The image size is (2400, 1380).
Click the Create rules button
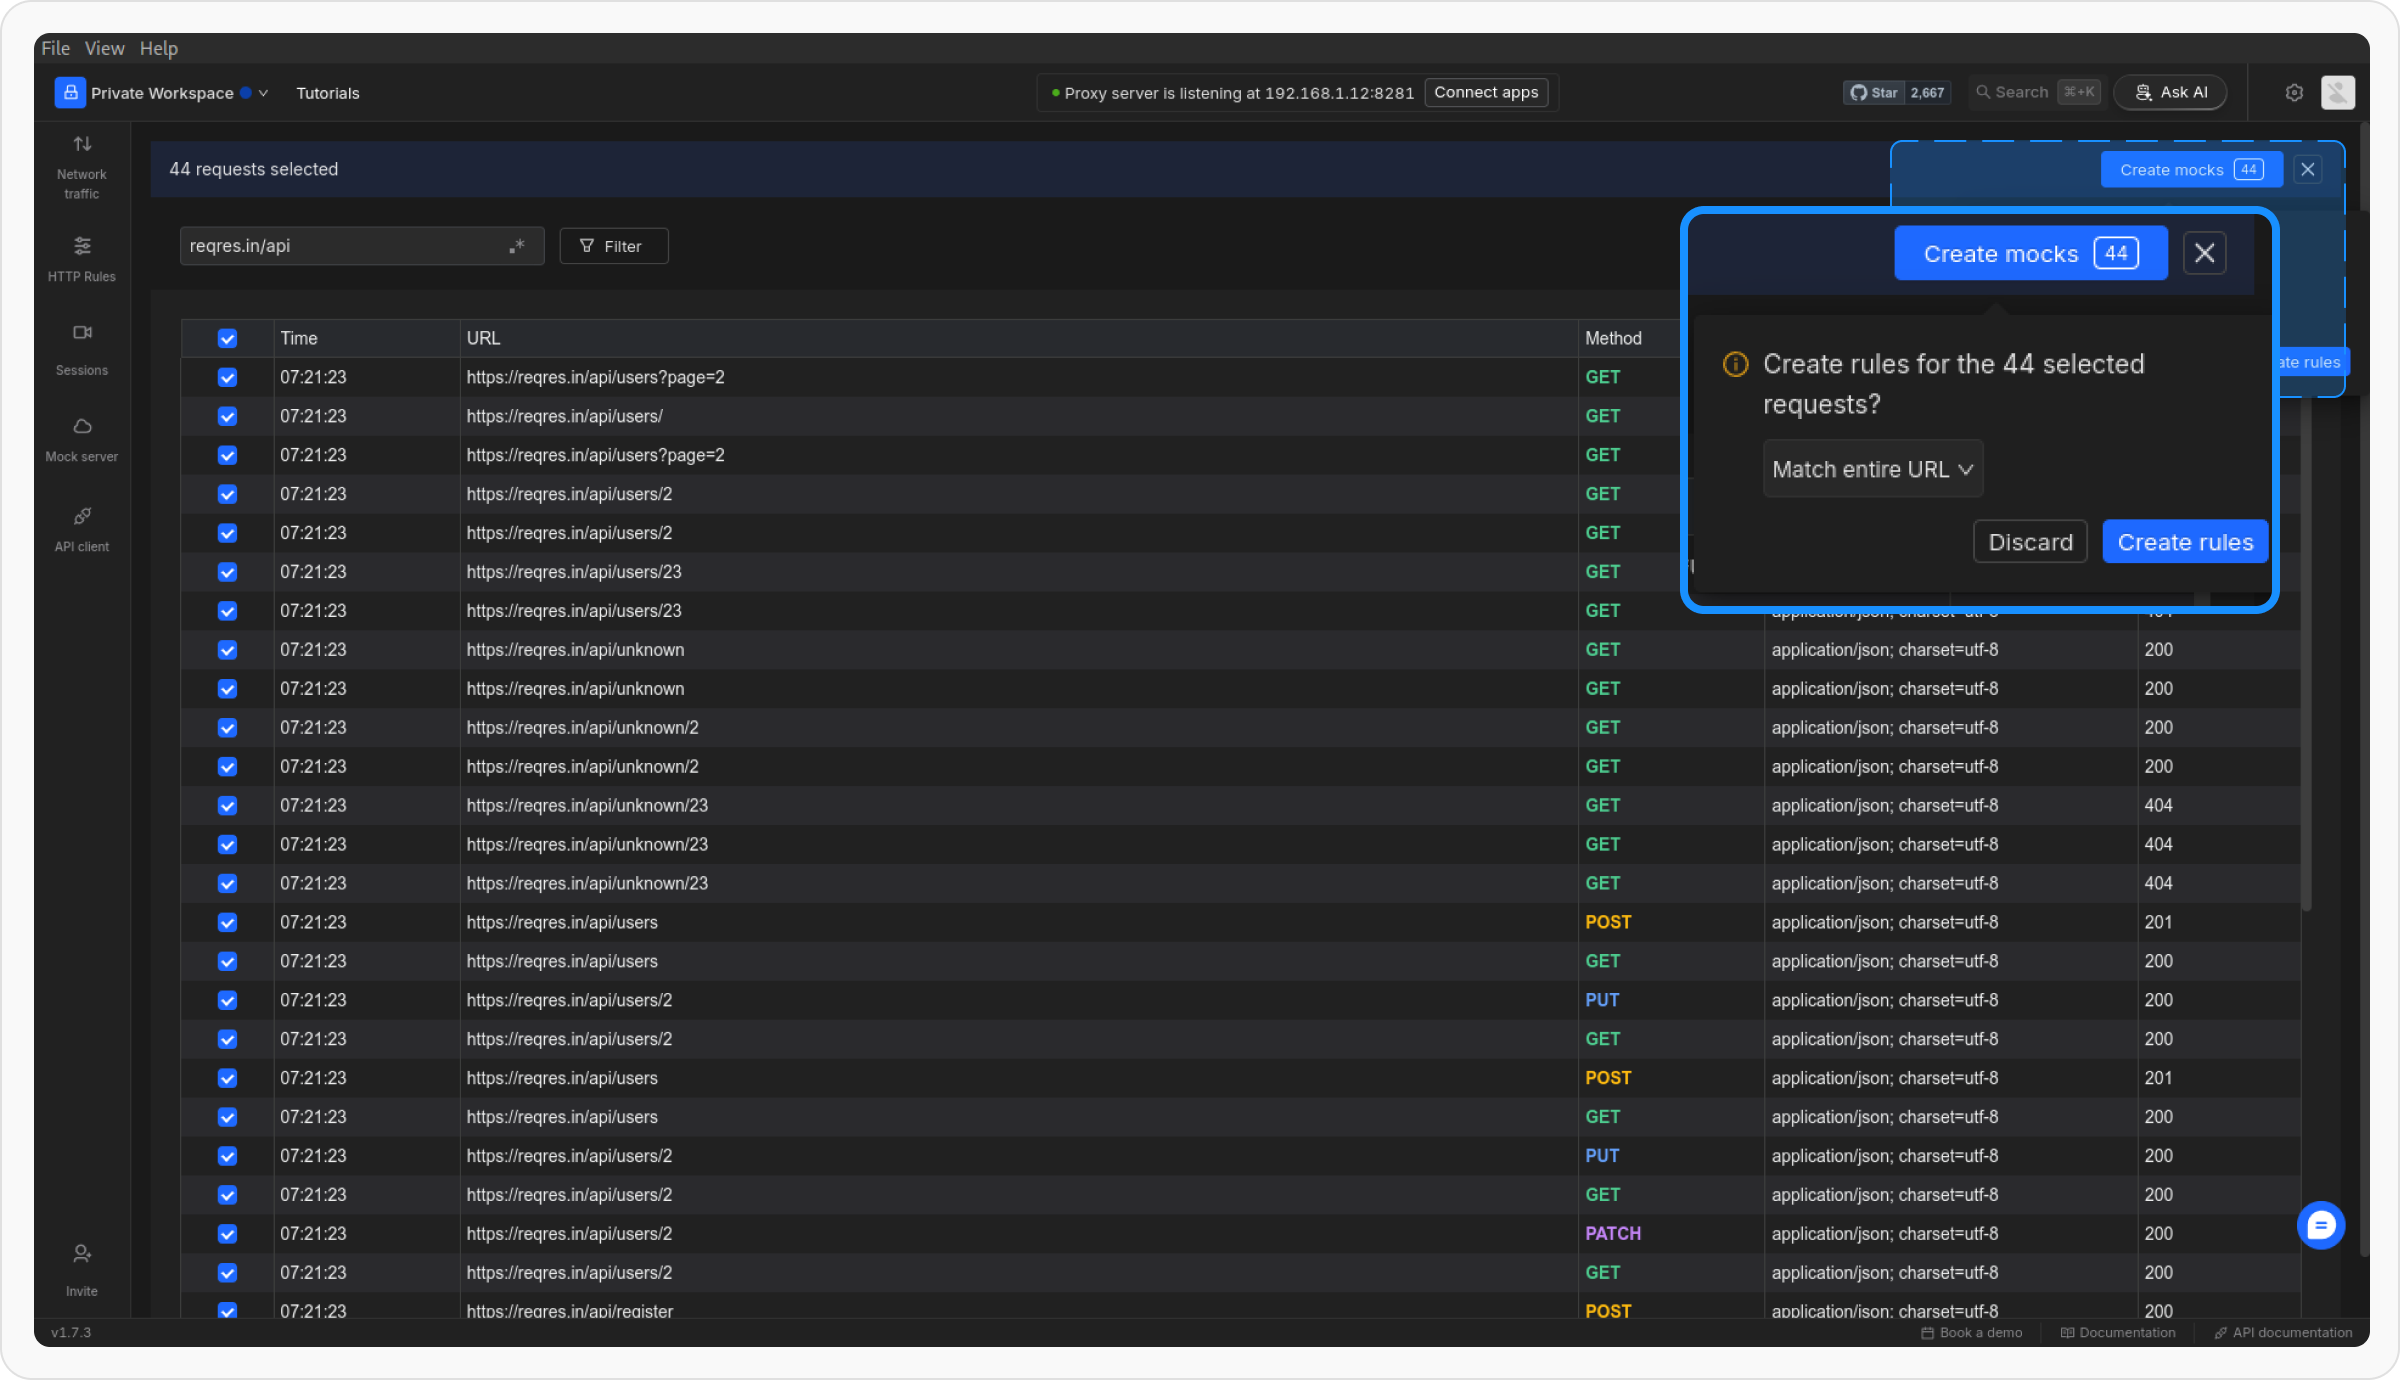click(x=2184, y=542)
